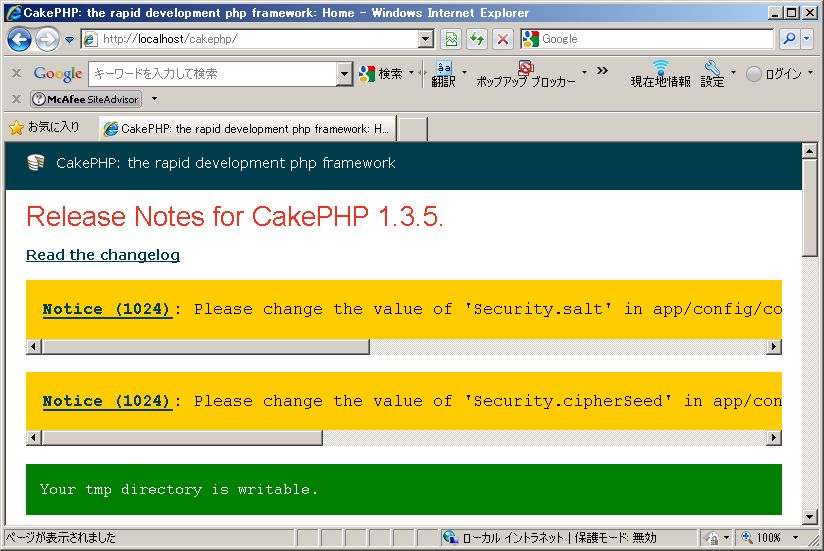824x551 pixels.
Task: Click the compatibility view icon
Action: [451, 39]
